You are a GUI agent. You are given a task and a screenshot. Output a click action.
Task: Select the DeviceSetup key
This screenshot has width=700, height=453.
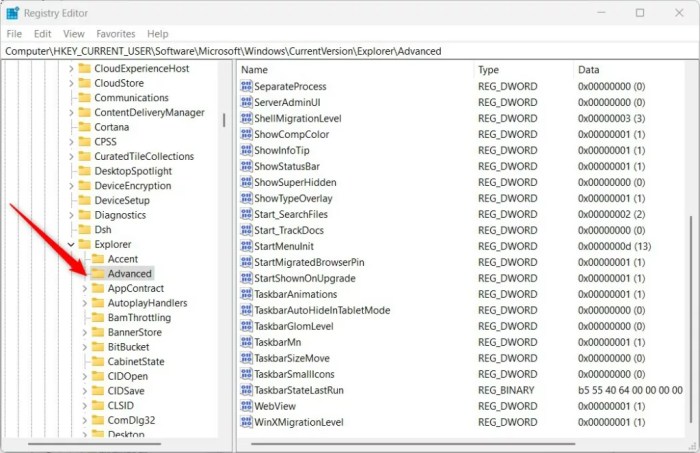(x=122, y=200)
